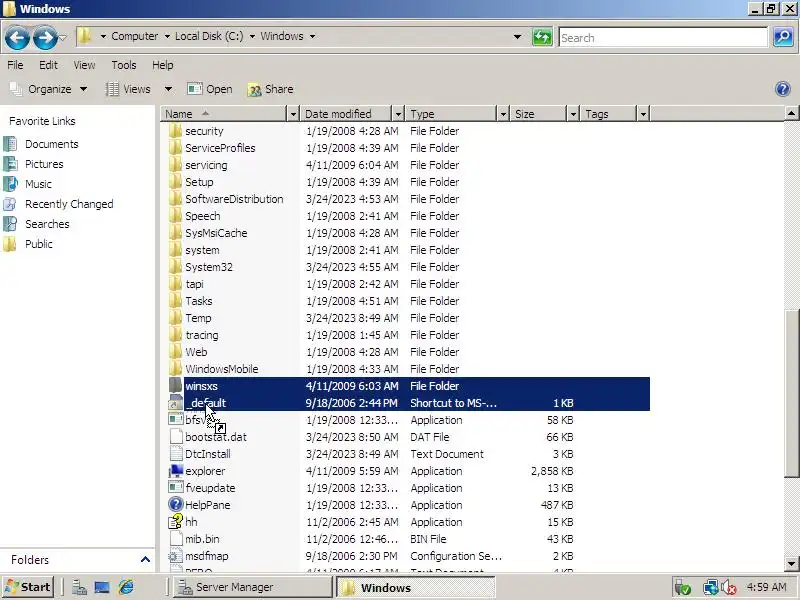Go forward with the Forward arrow button
Screen dimensions: 800x600
[45, 37]
